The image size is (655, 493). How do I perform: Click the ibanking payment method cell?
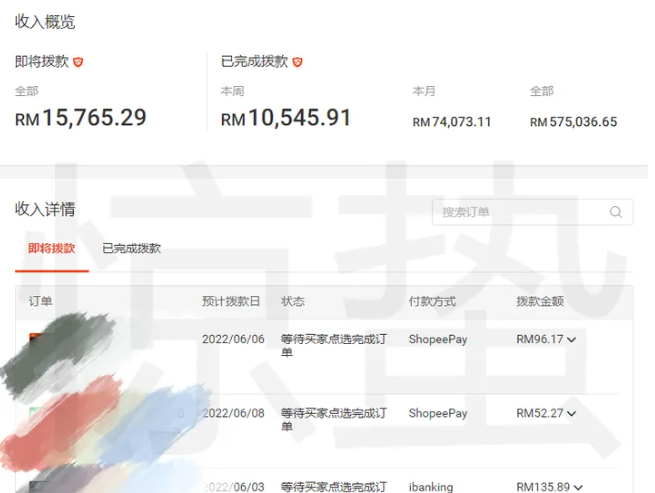click(430, 487)
